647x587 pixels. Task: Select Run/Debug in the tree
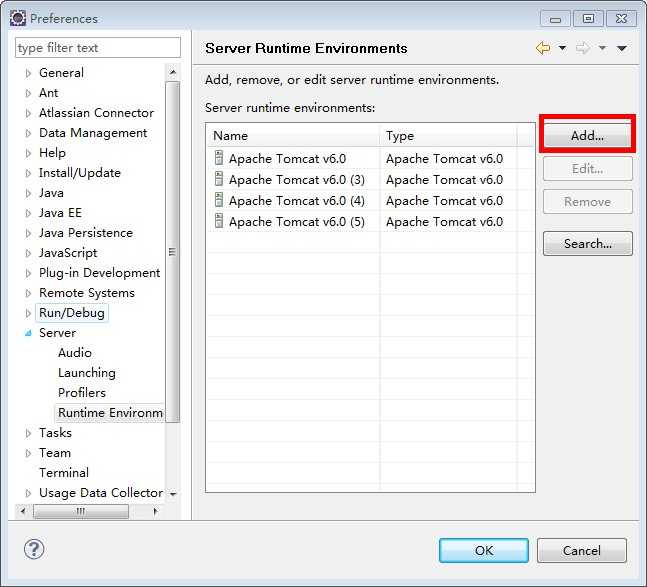[71, 313]
